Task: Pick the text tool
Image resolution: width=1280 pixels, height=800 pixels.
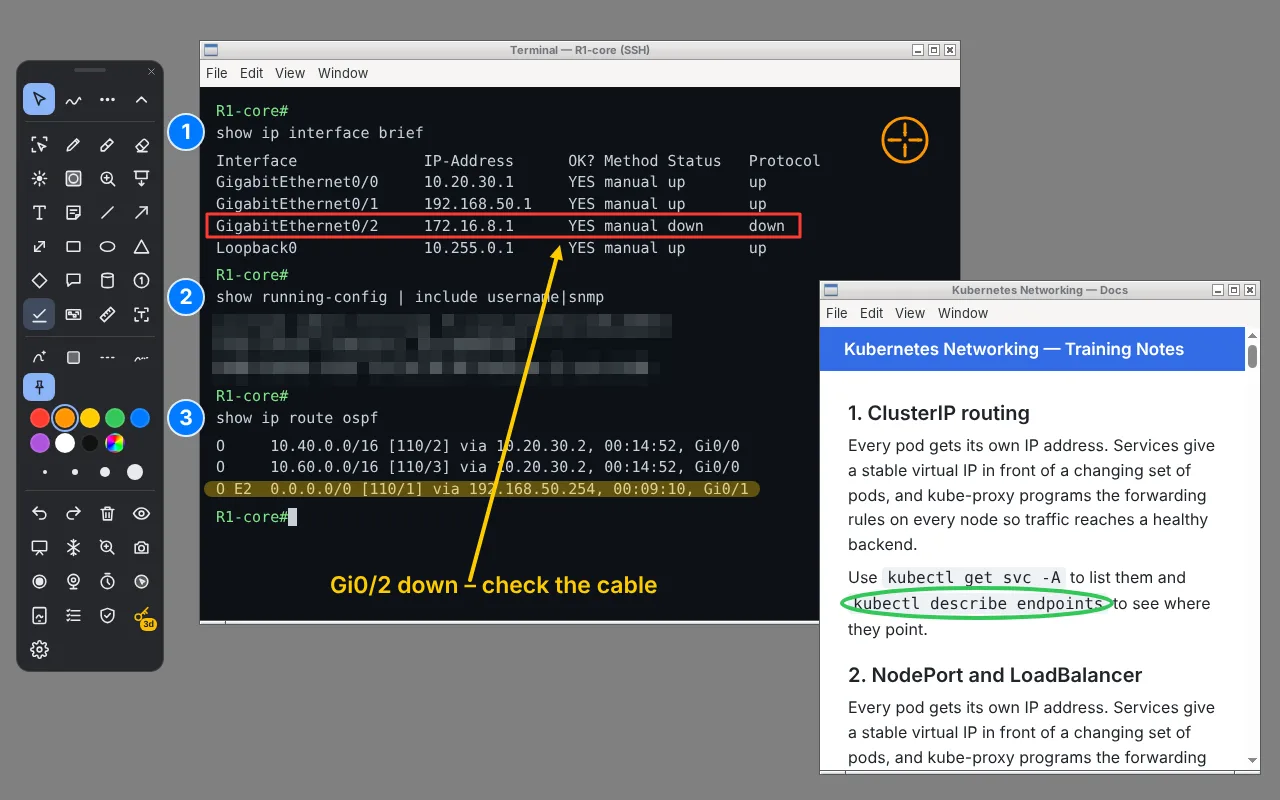Action: pyautogui.click(x=39, y=213)
